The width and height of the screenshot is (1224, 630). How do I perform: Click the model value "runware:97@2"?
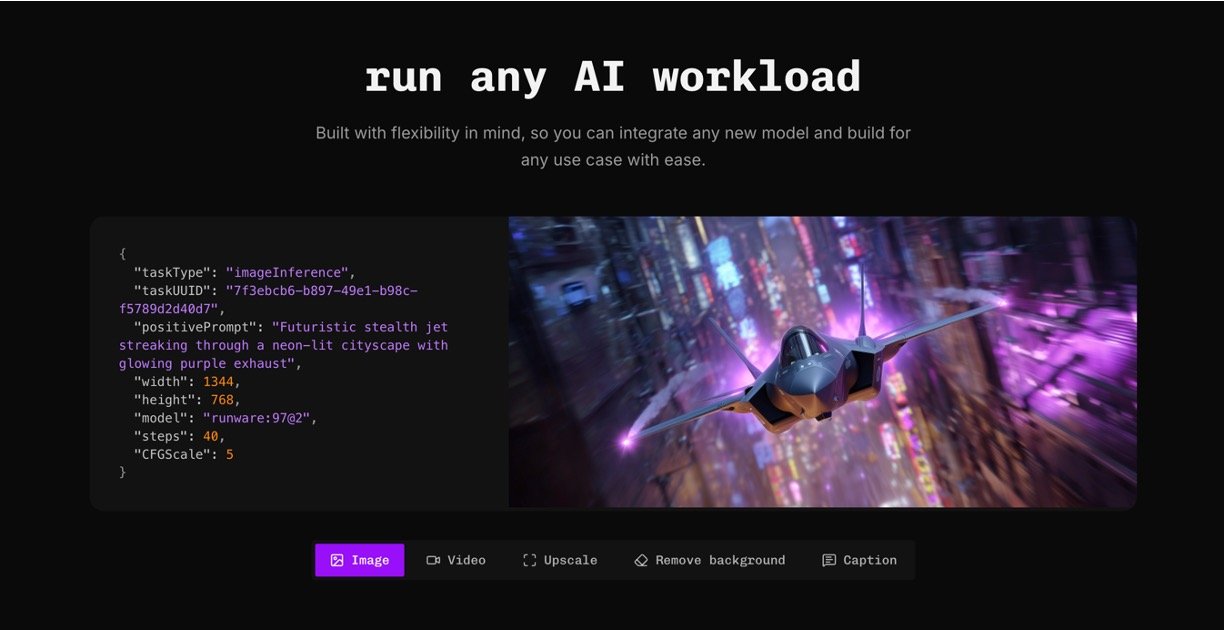coord(259,418)
